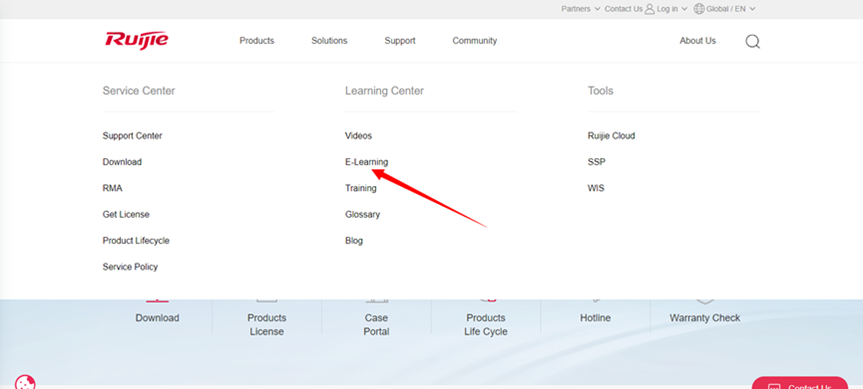Viewport: 863px width, 389px height.
Task: Open the Products menu
Action: coord(256,41)
